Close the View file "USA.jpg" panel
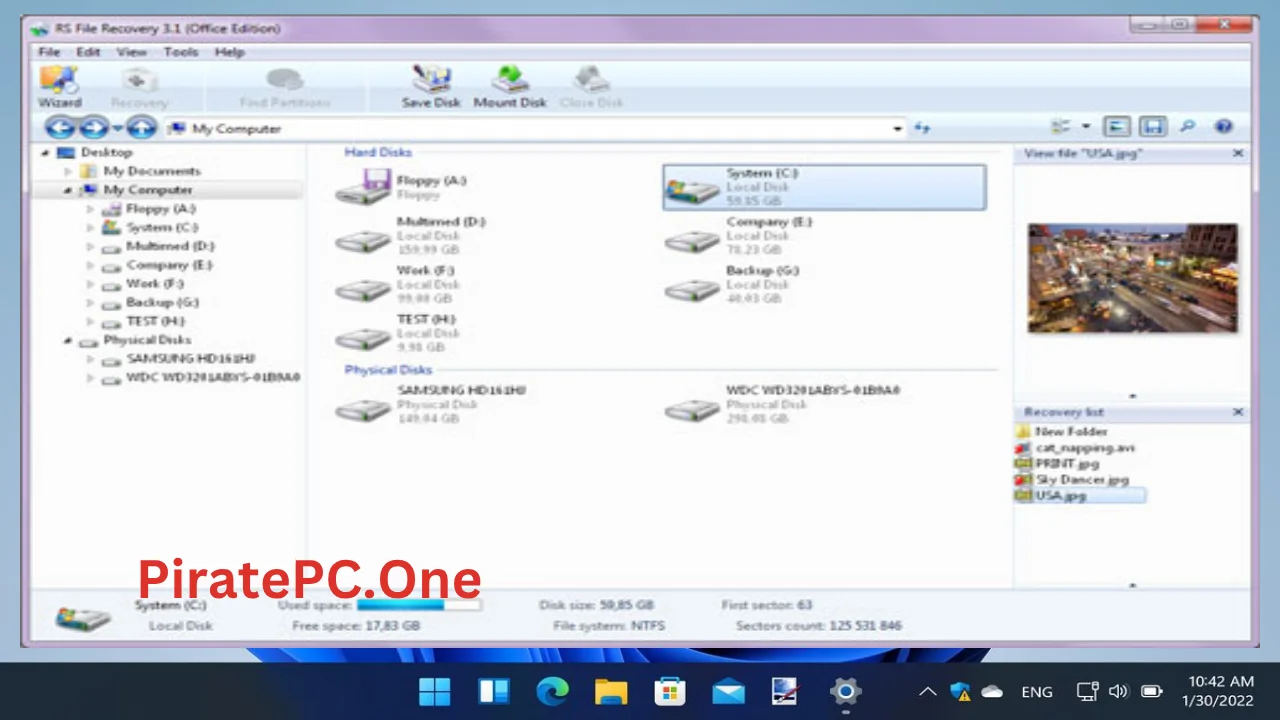This screenshot has width=1280, height=720. [x=1238, y=153]
